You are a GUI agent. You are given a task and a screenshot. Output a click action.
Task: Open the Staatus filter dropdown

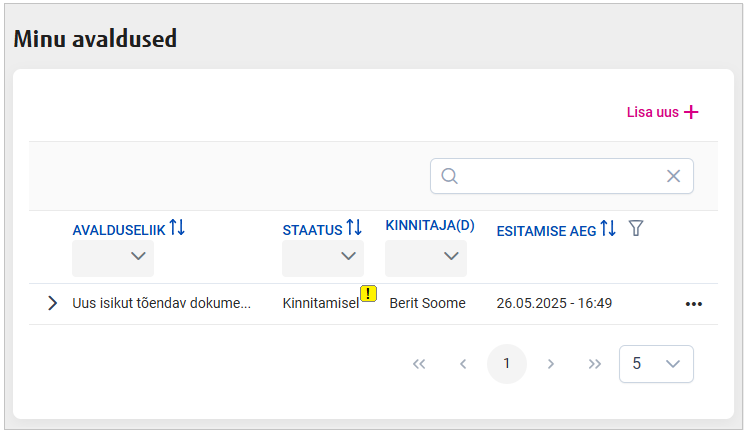323,258
